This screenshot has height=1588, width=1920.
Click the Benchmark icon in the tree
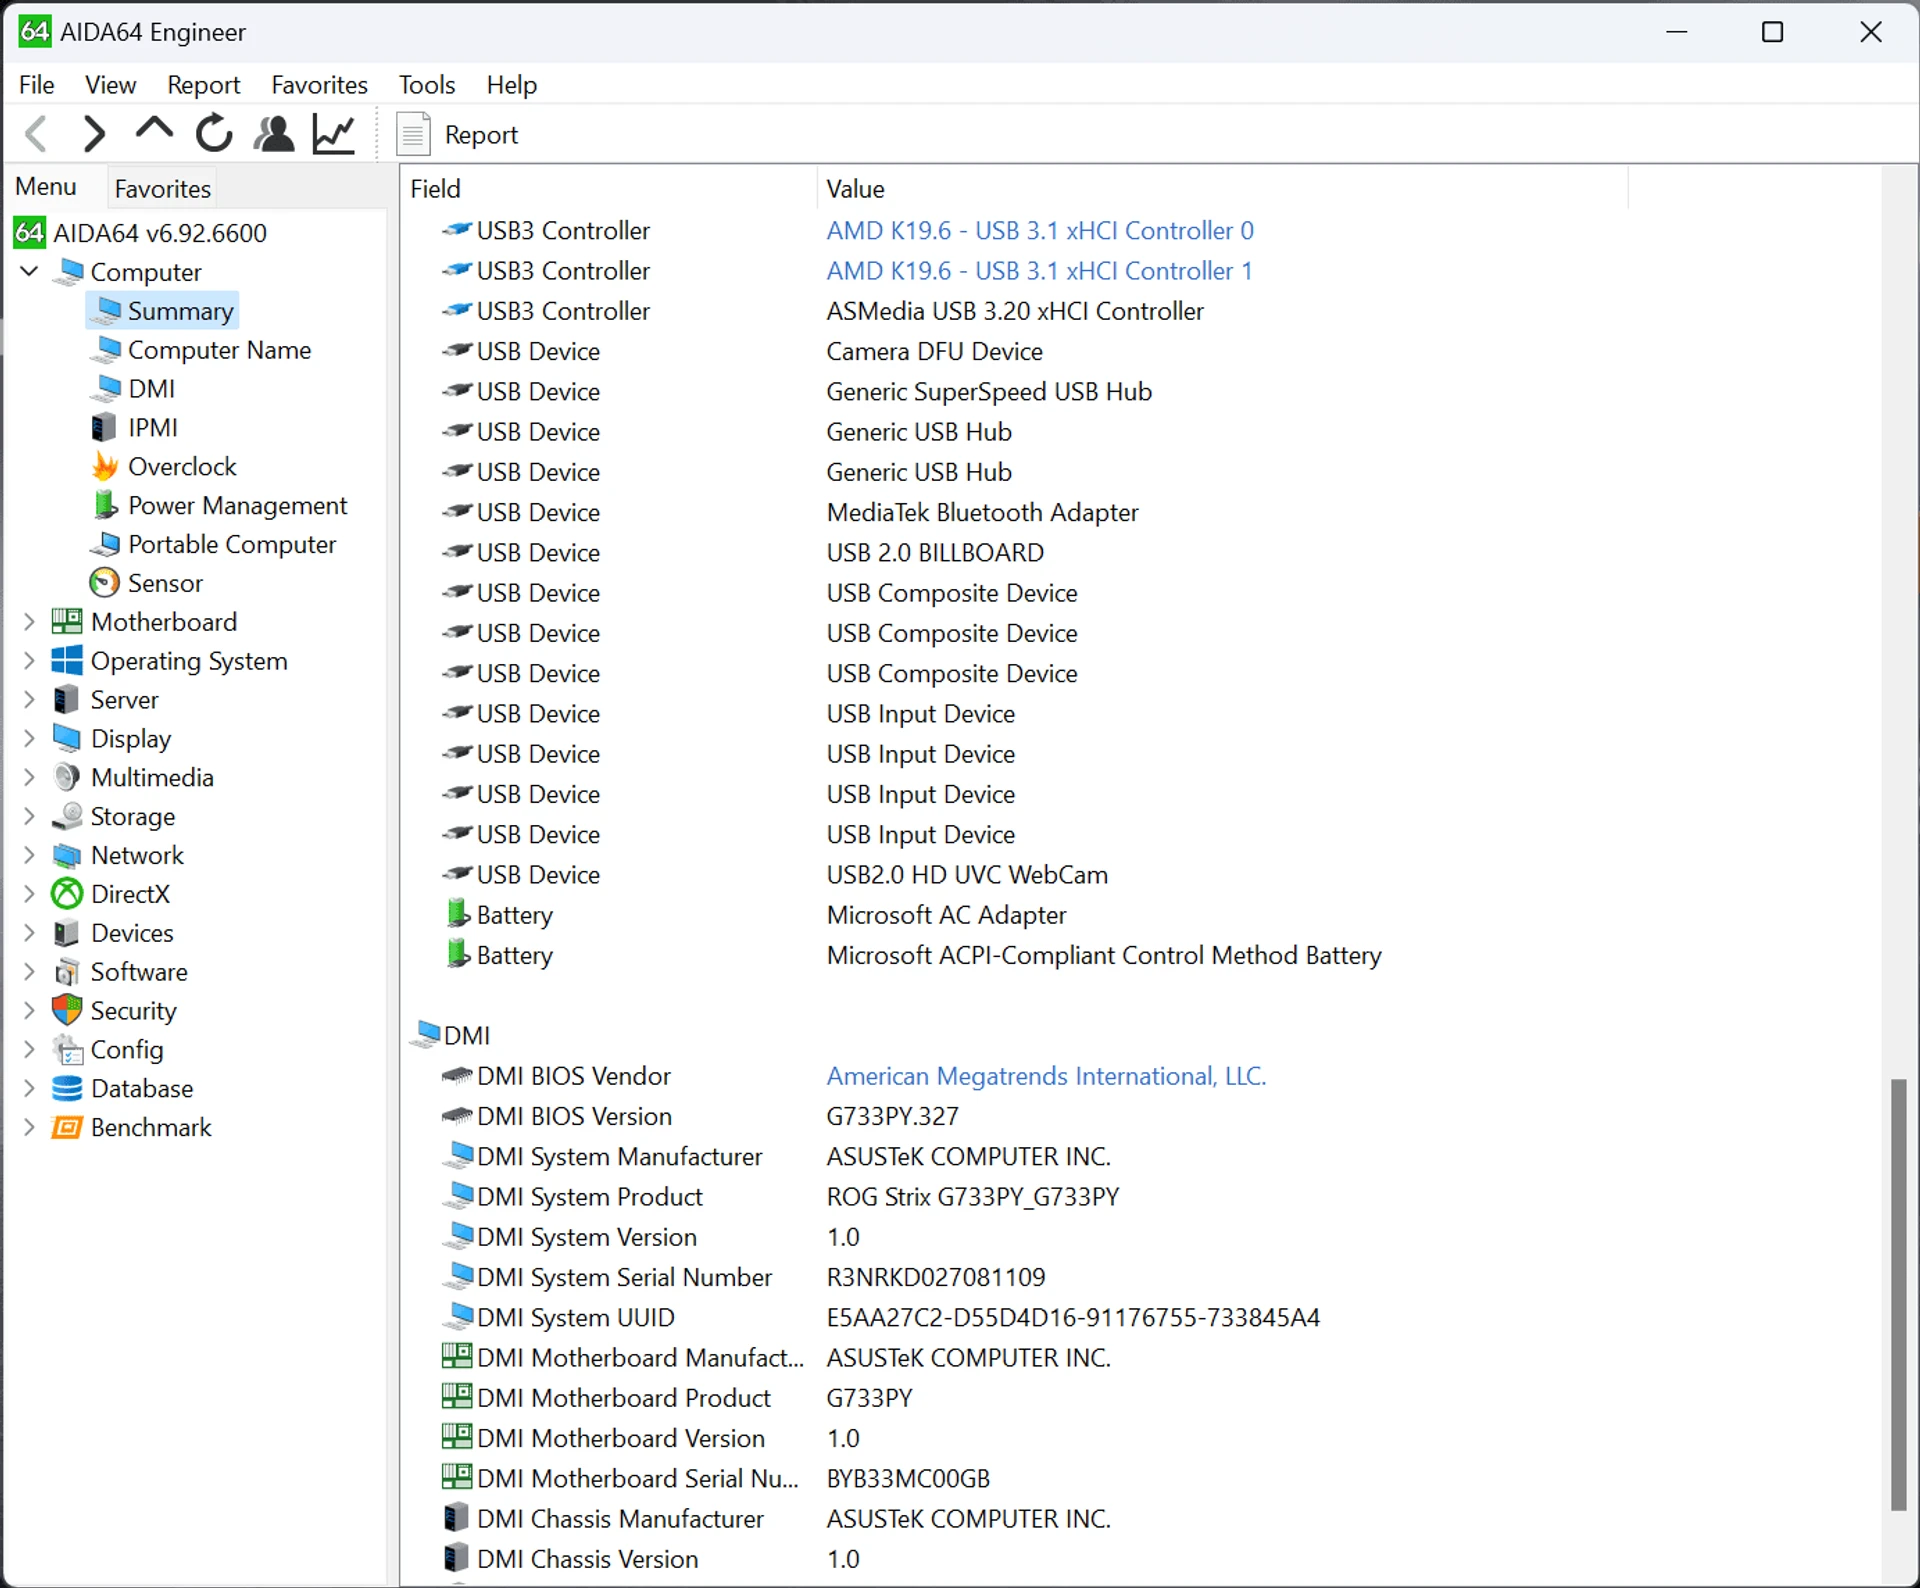[x=67, y=1127]
